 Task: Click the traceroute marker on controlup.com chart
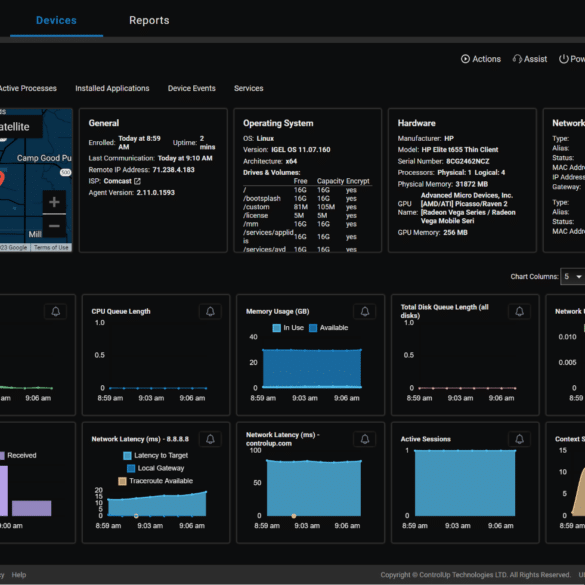[x=294, y=516]
